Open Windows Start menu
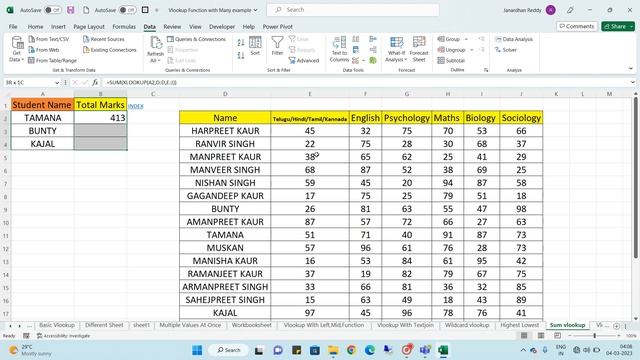Image resolution: width=640 pixels, height=360 pixels. click(x=197, y=350)
